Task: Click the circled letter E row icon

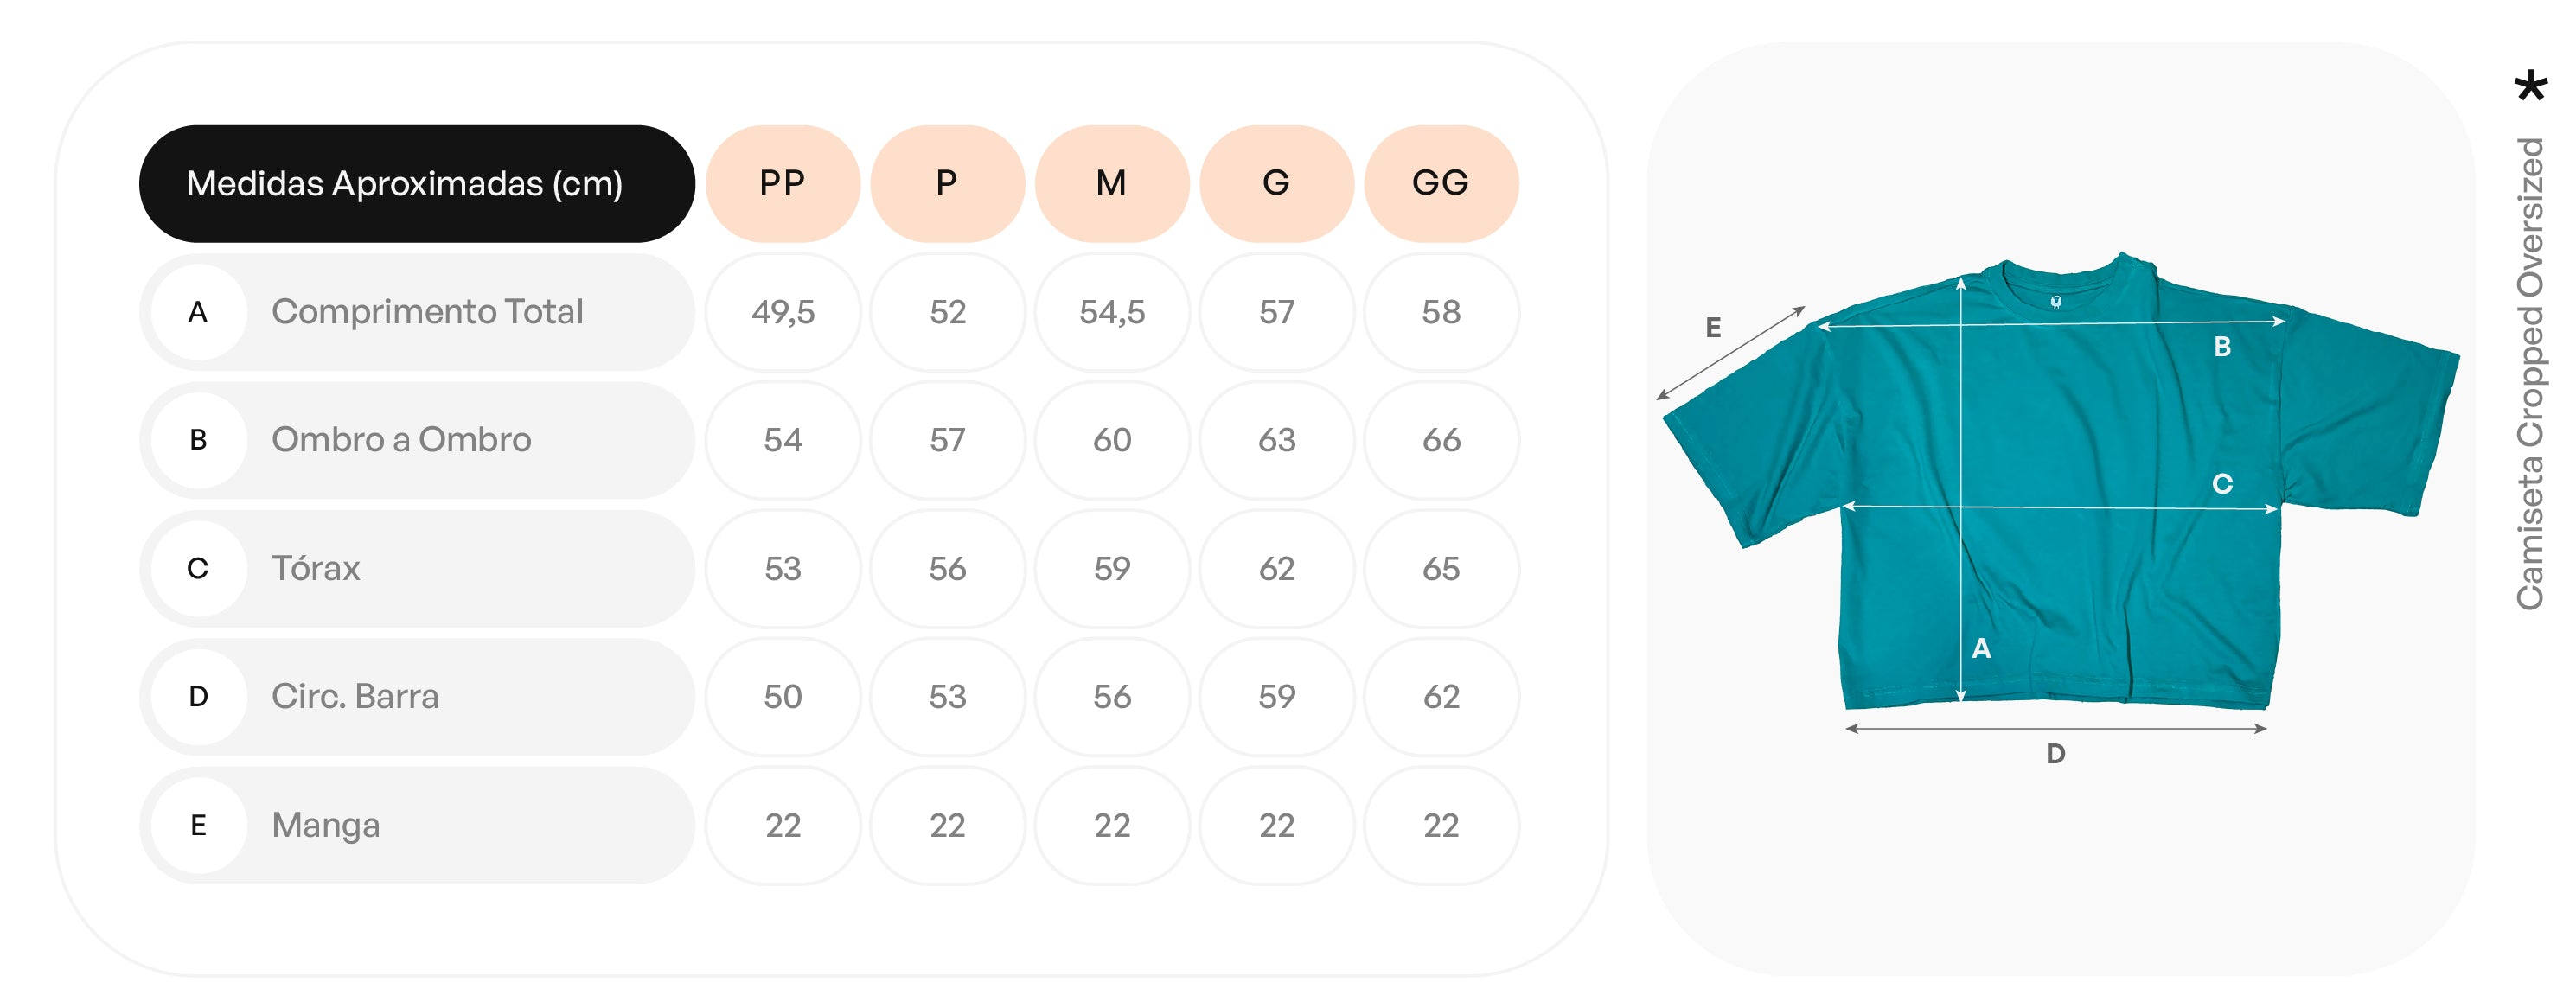Action: click(198, 825)
